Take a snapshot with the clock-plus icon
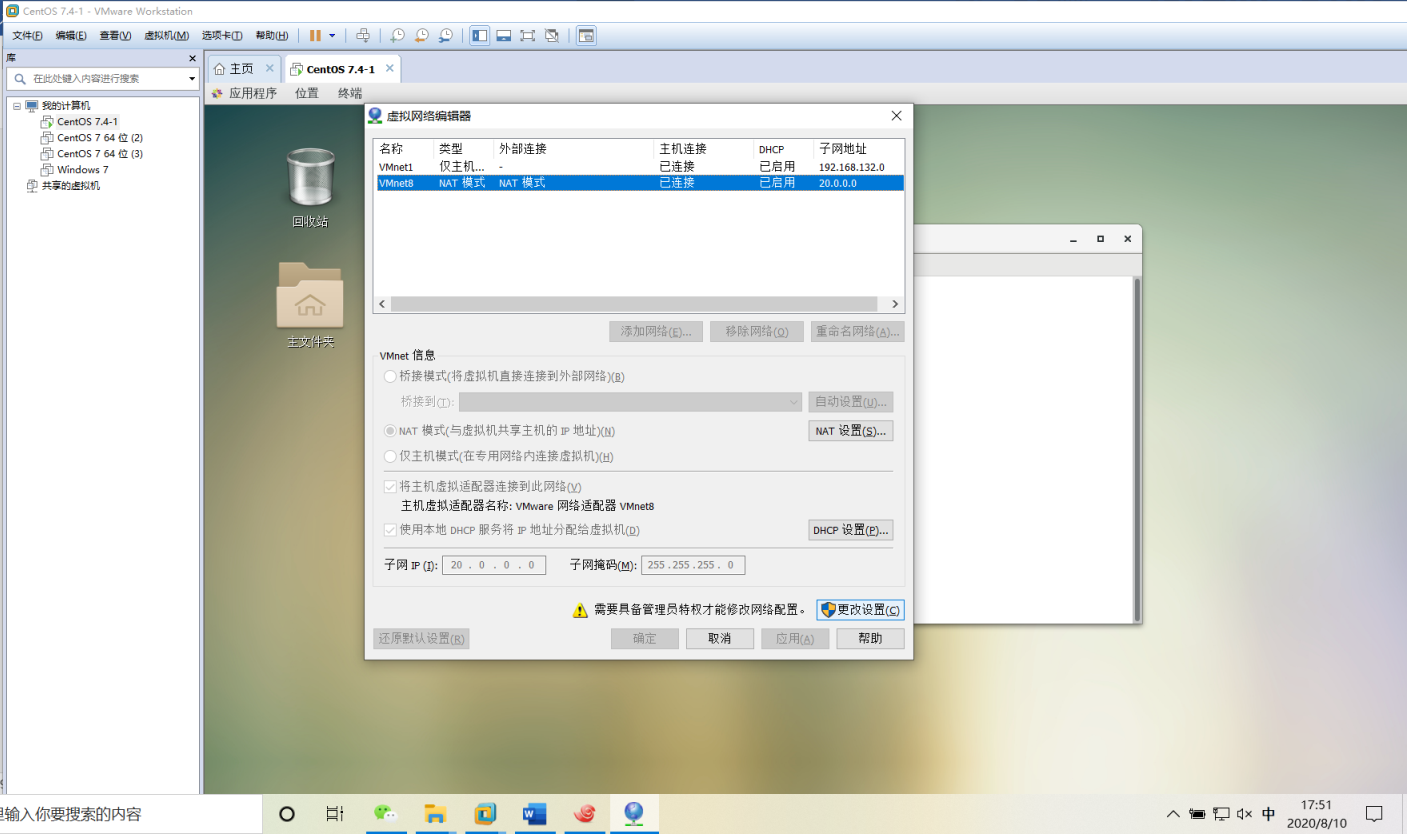 click(x=397, y=35)
